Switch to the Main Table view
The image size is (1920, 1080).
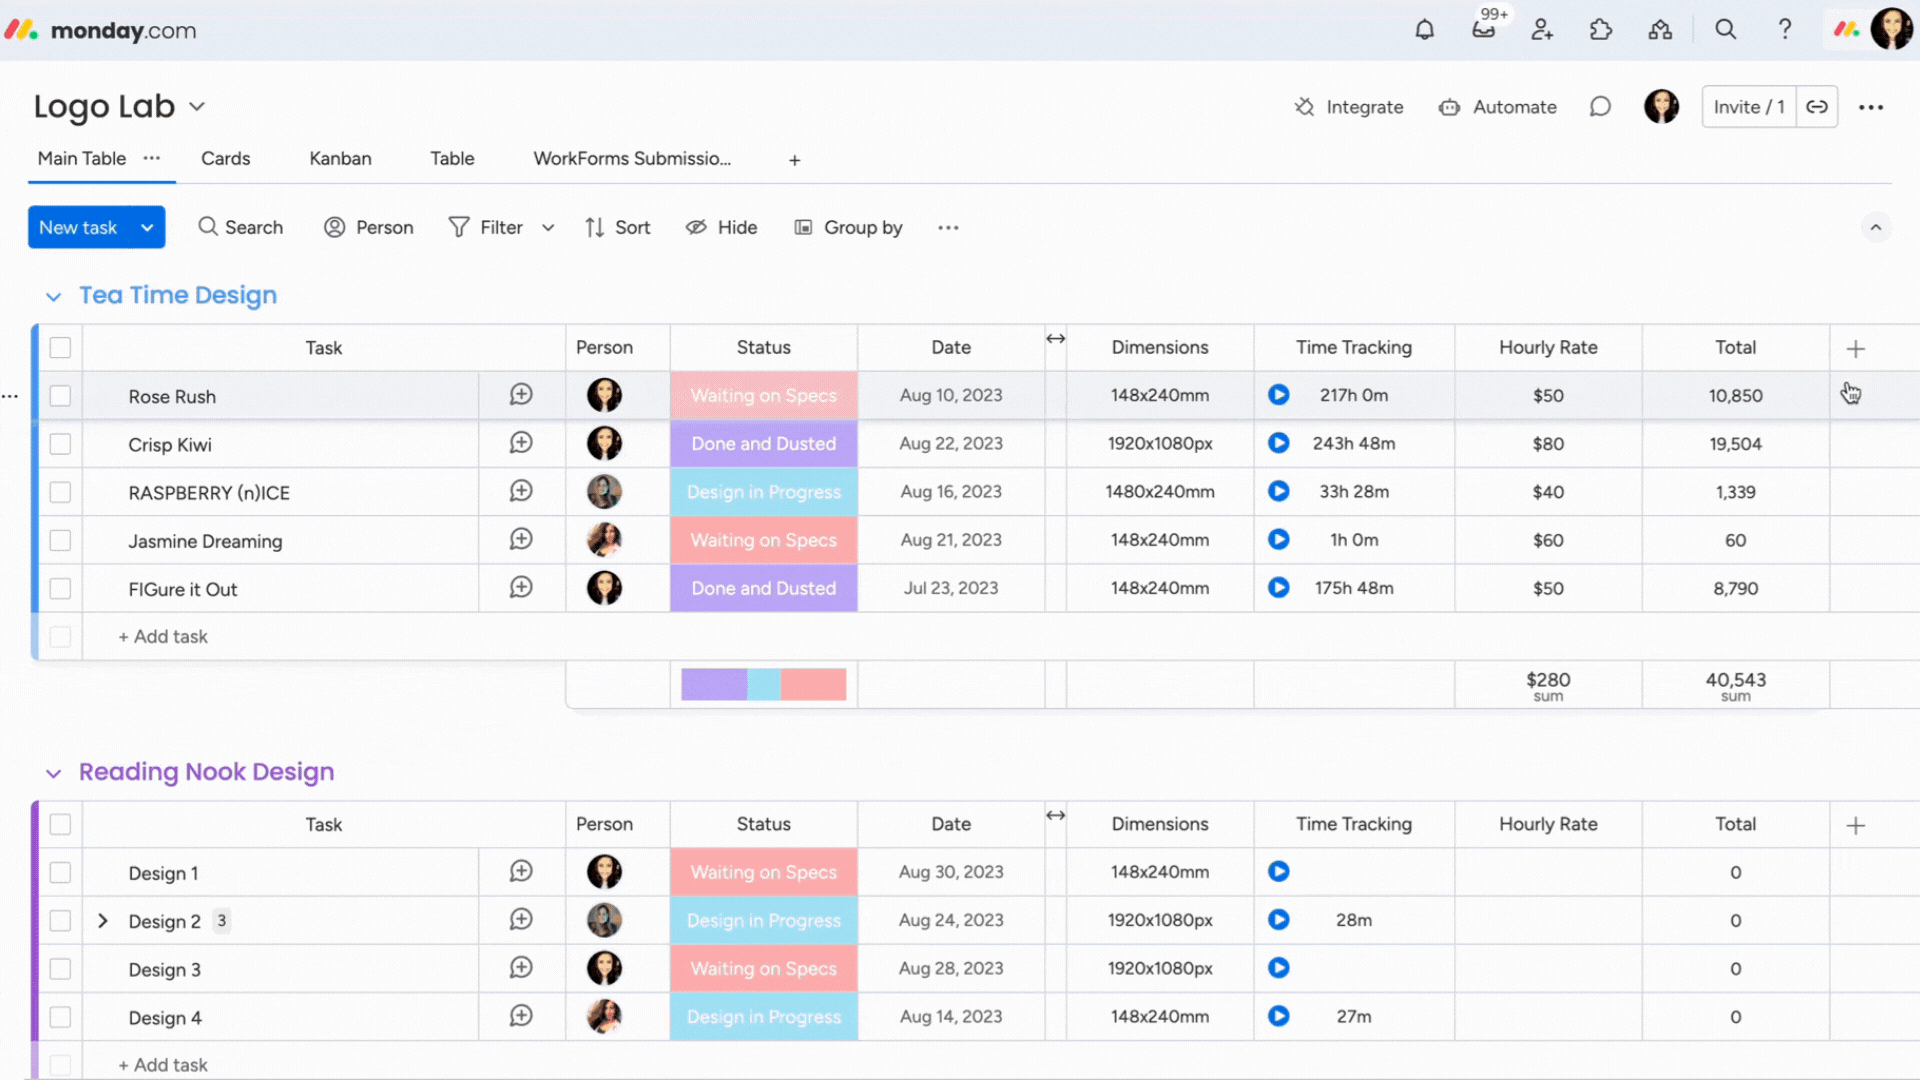(82, 159)
